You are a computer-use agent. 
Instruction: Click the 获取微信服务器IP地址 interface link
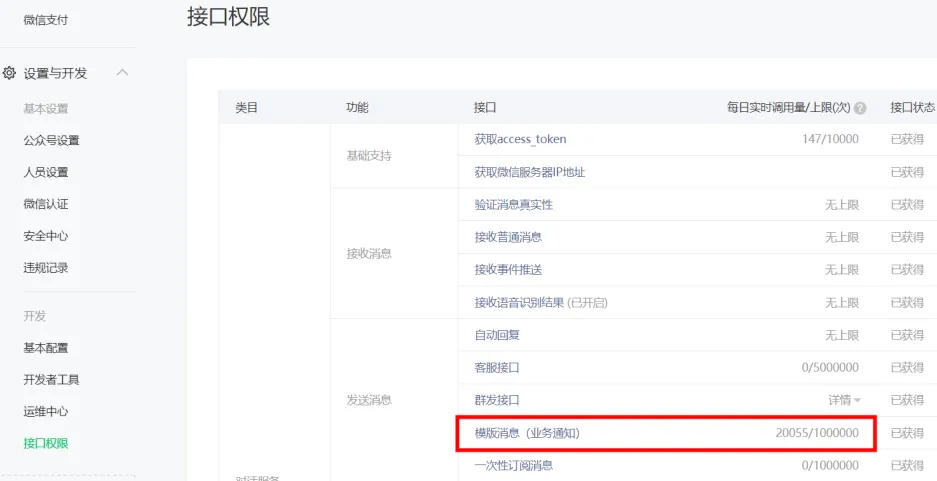(529, 172)
